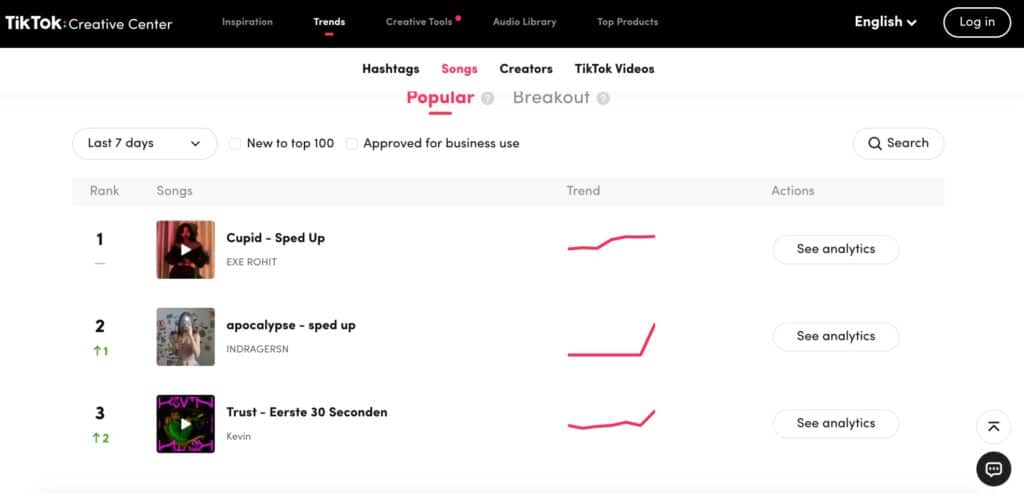Click the apocalypse - sped up trend chart
Screen dimensions: 1024x494
coord(611,340)
